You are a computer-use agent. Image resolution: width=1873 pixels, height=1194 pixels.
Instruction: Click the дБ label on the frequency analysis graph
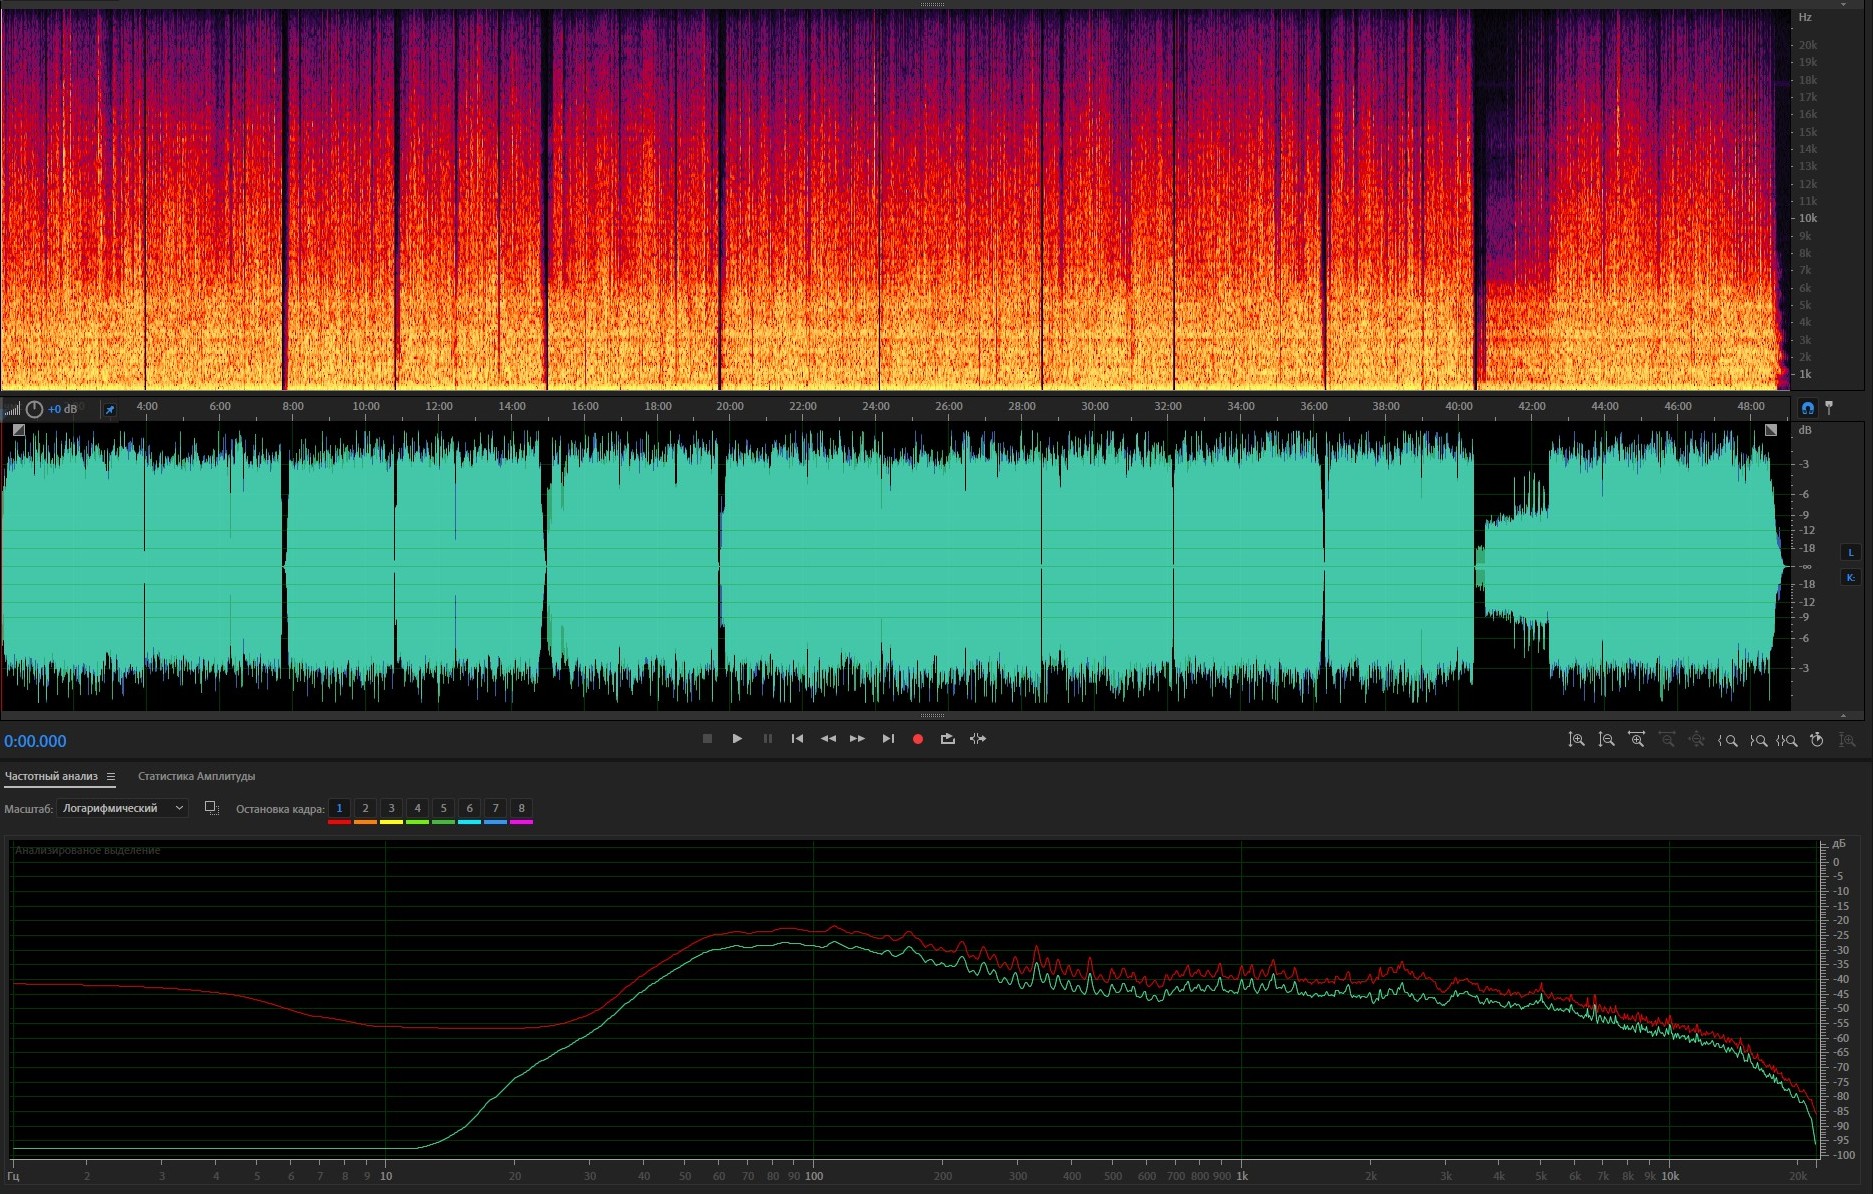tap(1839, 844)
